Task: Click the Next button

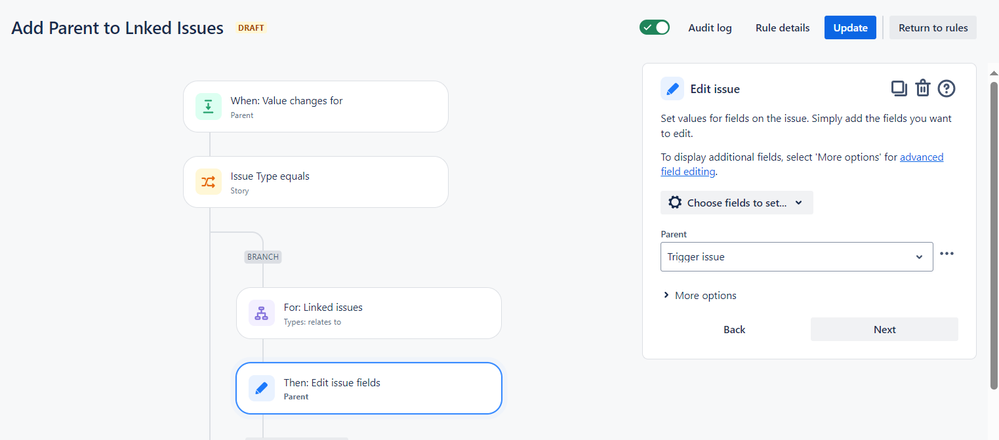Action: [884, 329]
